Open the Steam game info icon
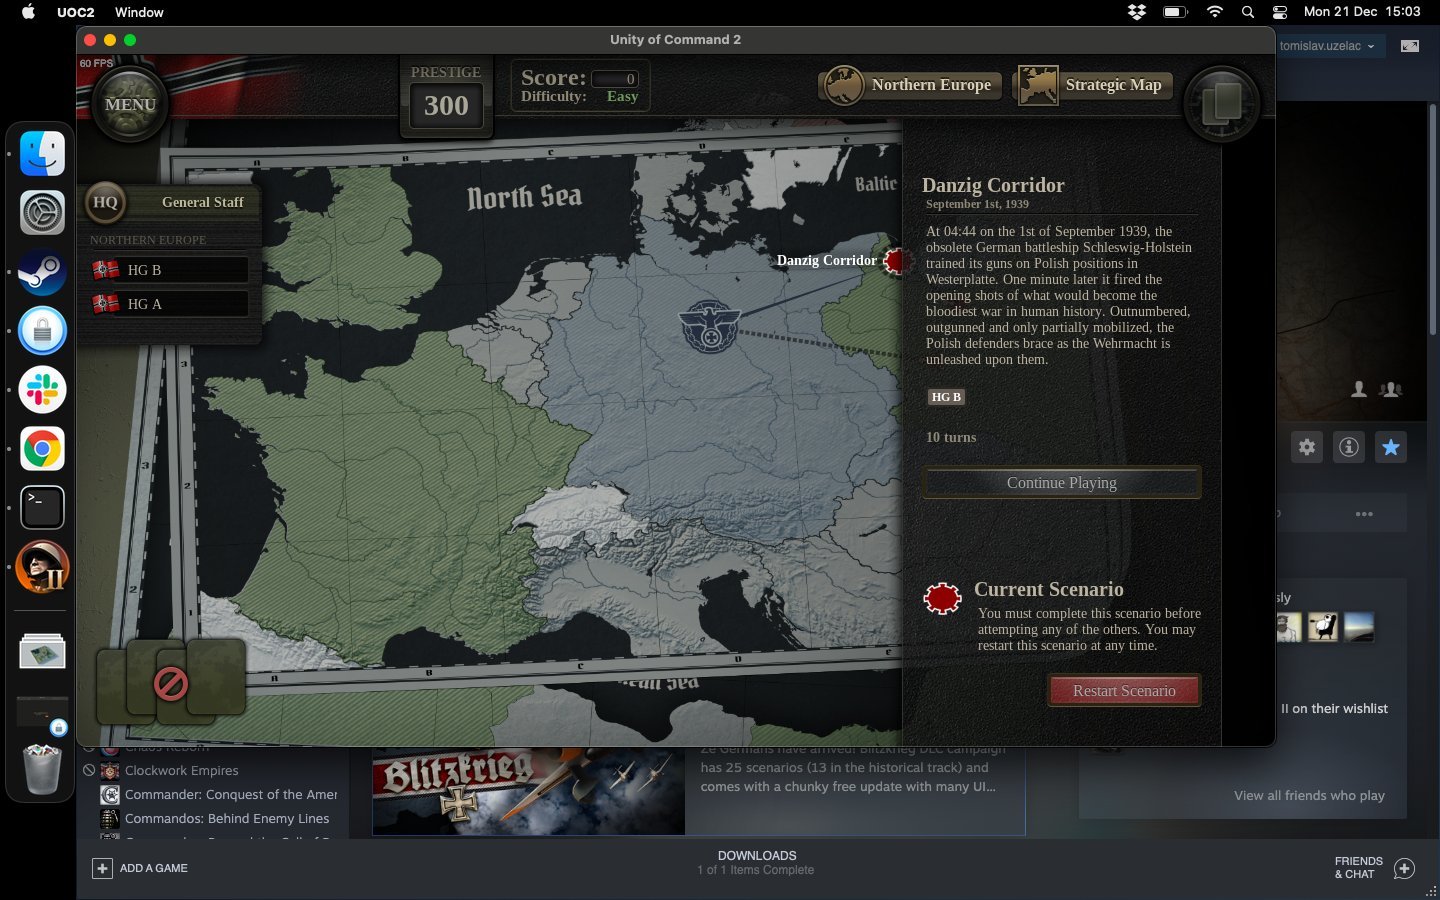Screen dimensions: 1440x900 click(x=1349, y=447)
